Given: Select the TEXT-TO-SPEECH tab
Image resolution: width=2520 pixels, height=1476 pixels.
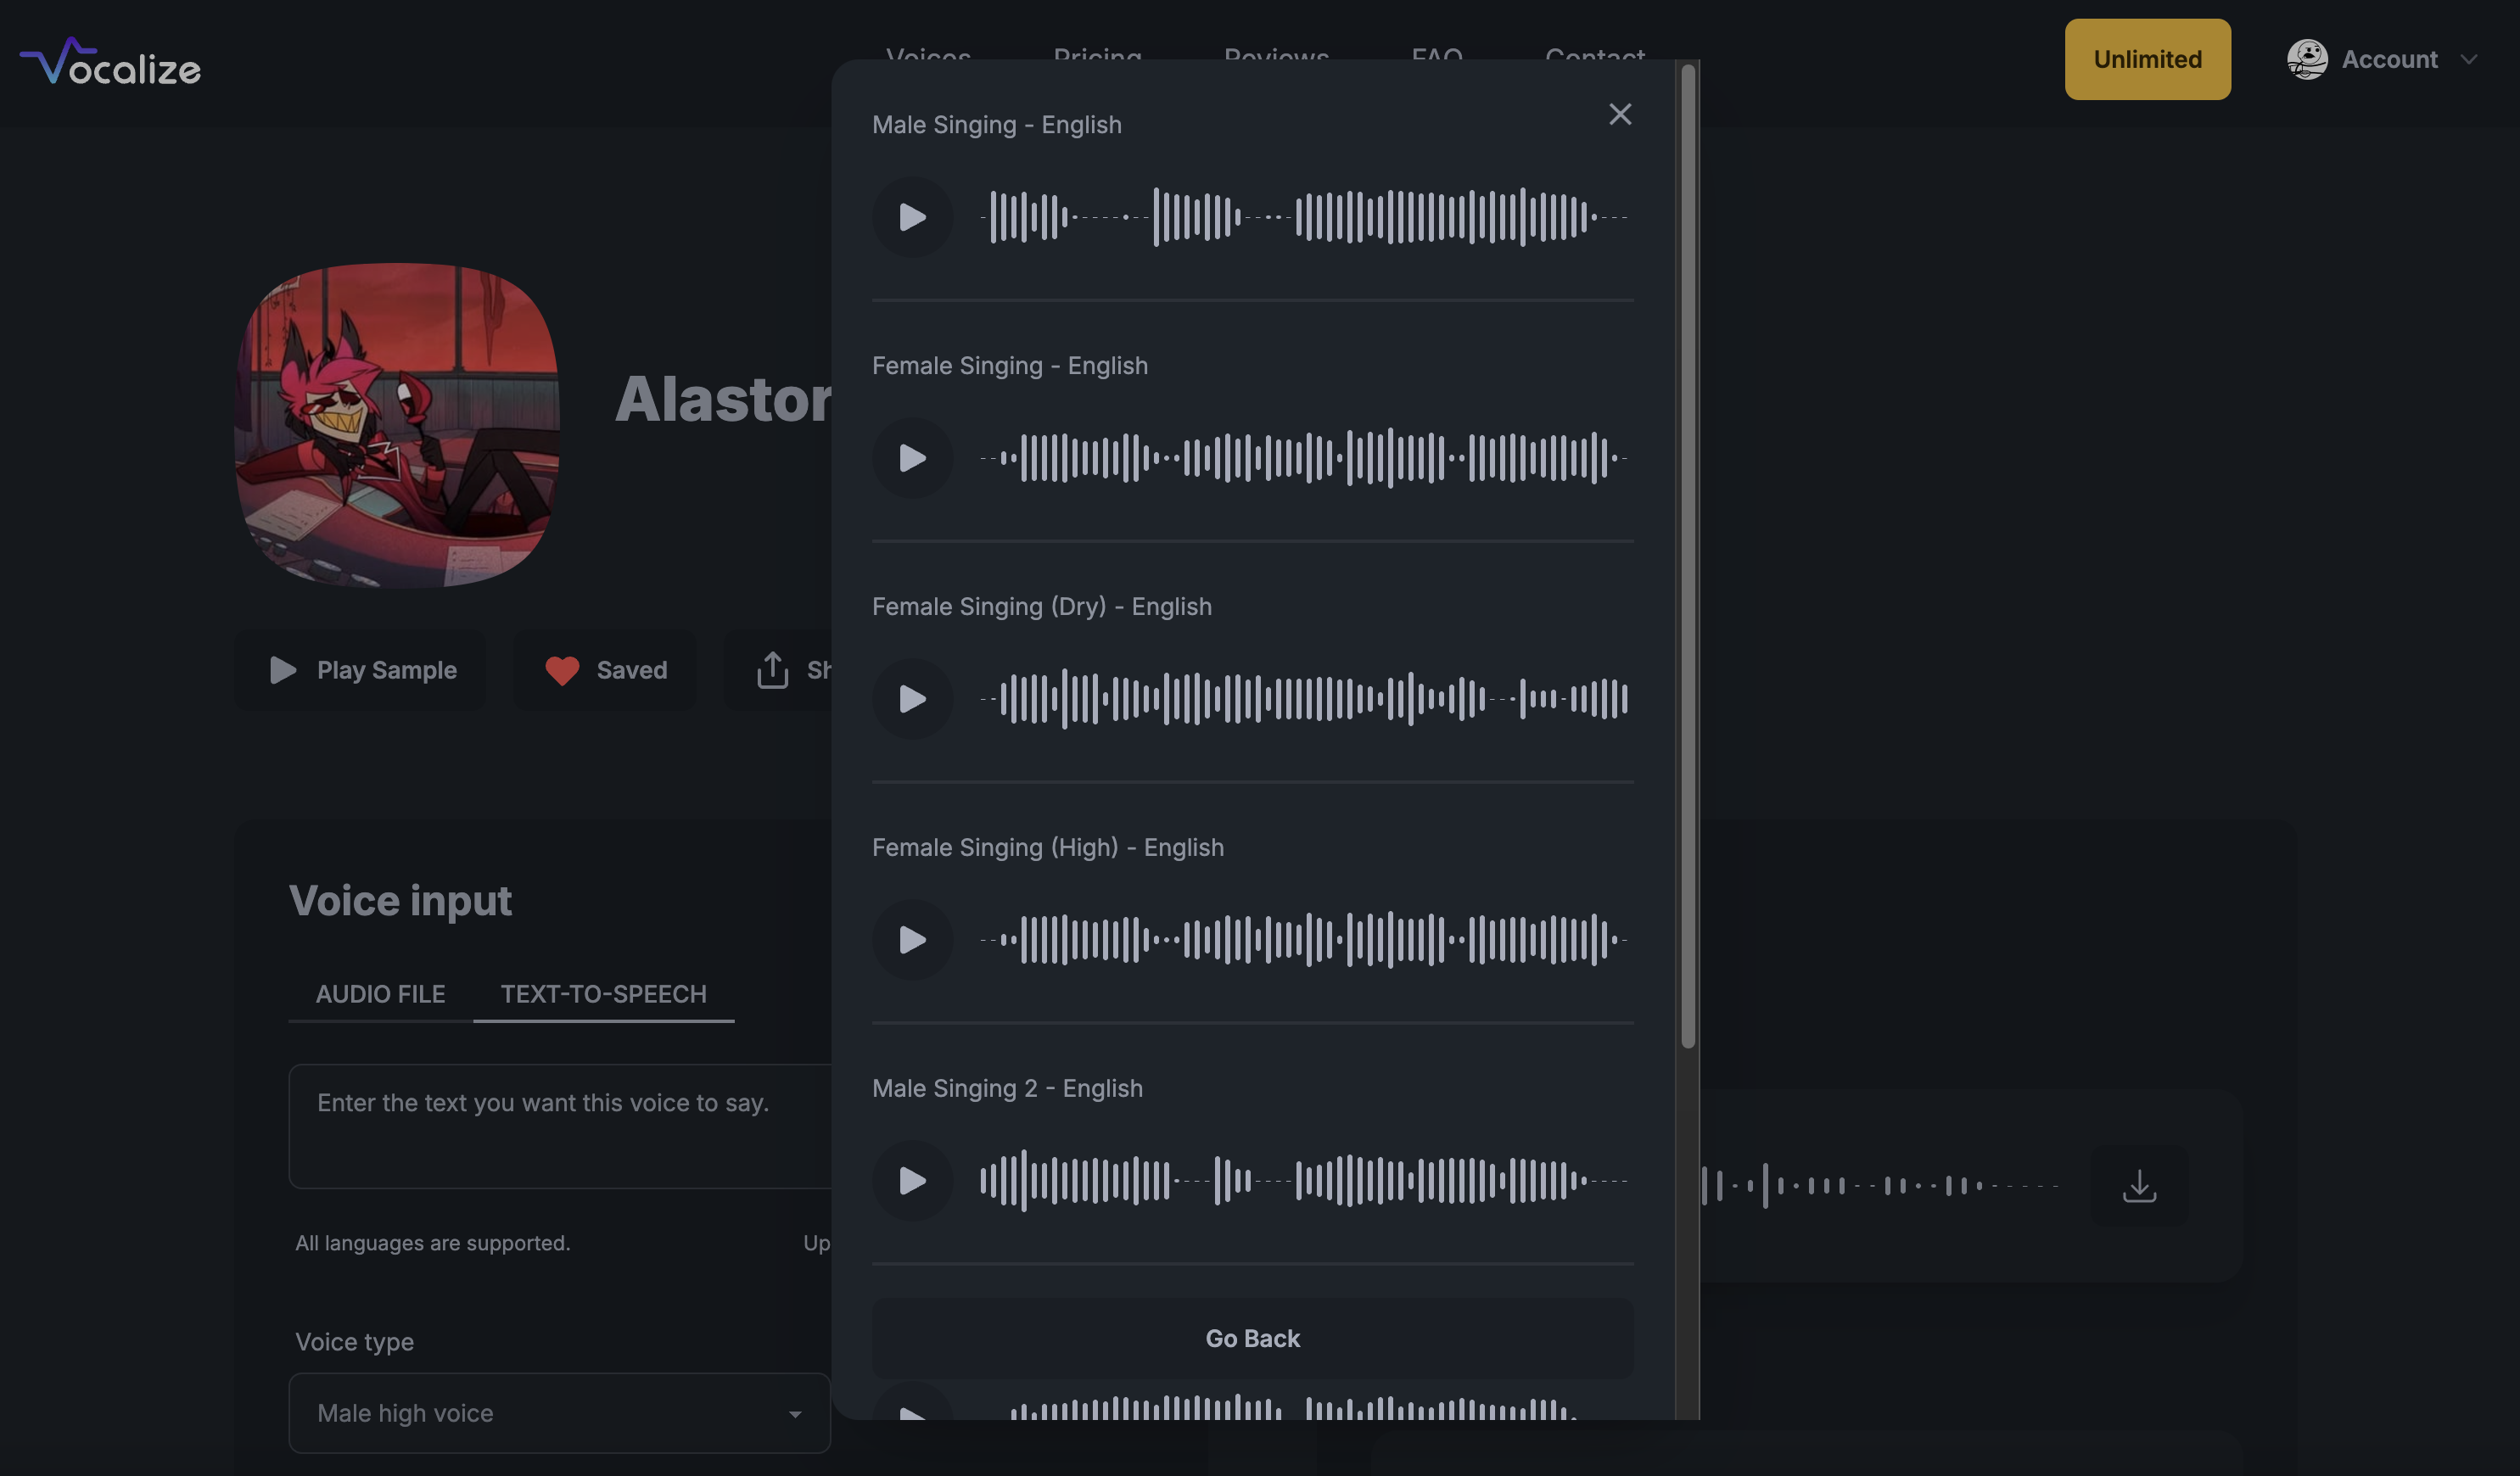Looking at the screenshot, I should pyautogui.click(x=603, y=994).
